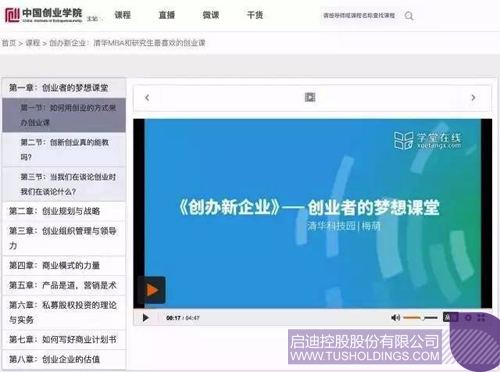500x372 pixels.
Task: Toggle fullscreen video mode
Action: [x=481, y=318]
